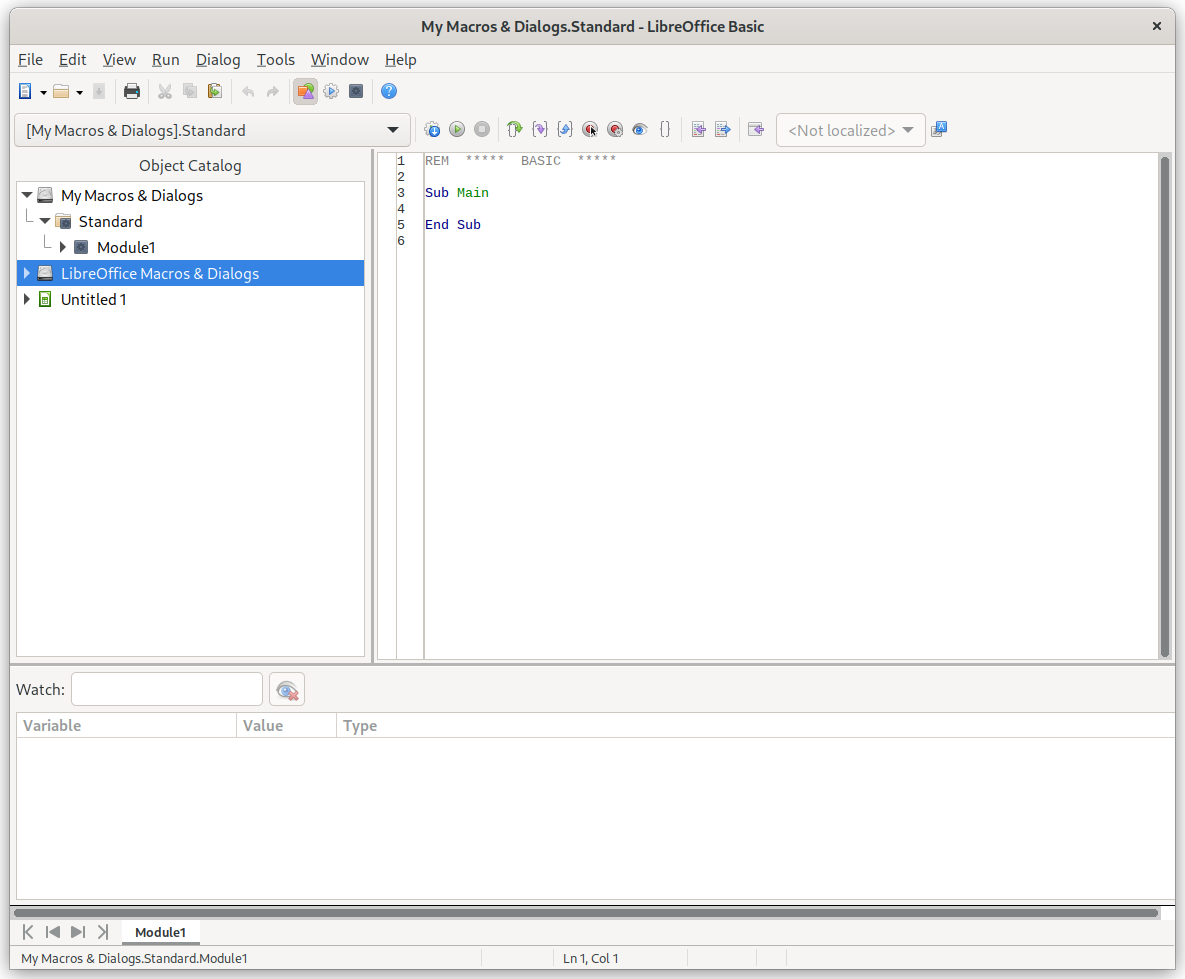Image resolution: width=1185 pixels, height=979 pixels.
Task: Open the Help menu
Action: pos(401,60)
